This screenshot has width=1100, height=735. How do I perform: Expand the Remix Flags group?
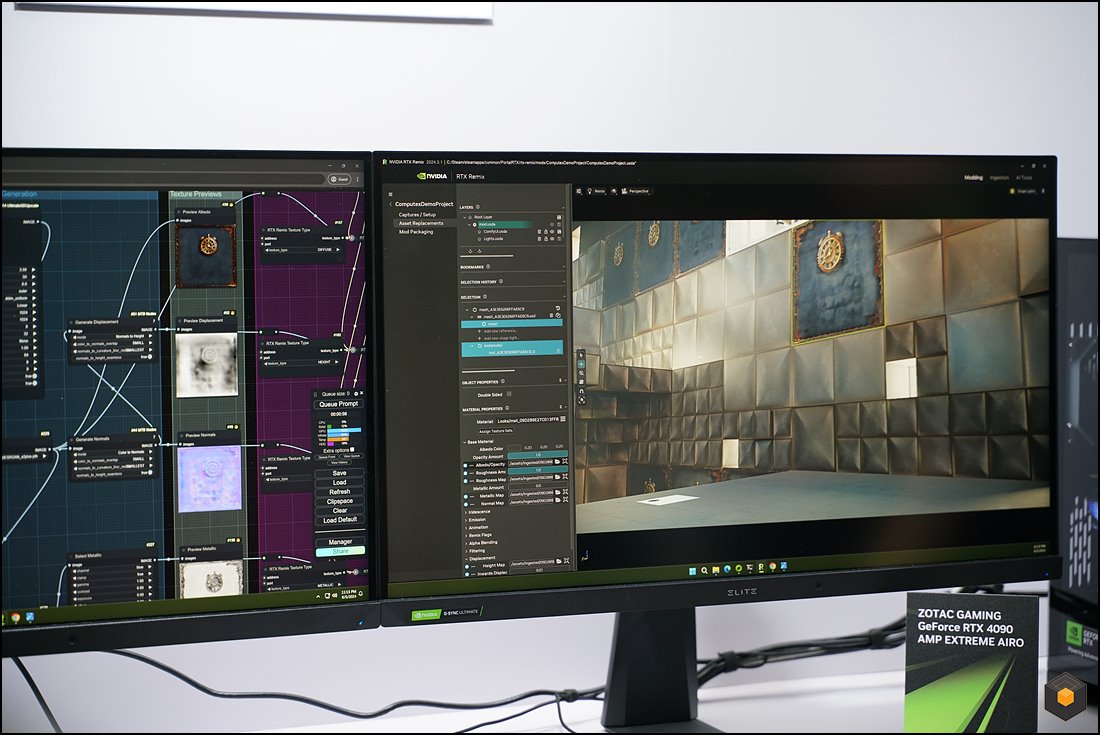click(480, 535)
